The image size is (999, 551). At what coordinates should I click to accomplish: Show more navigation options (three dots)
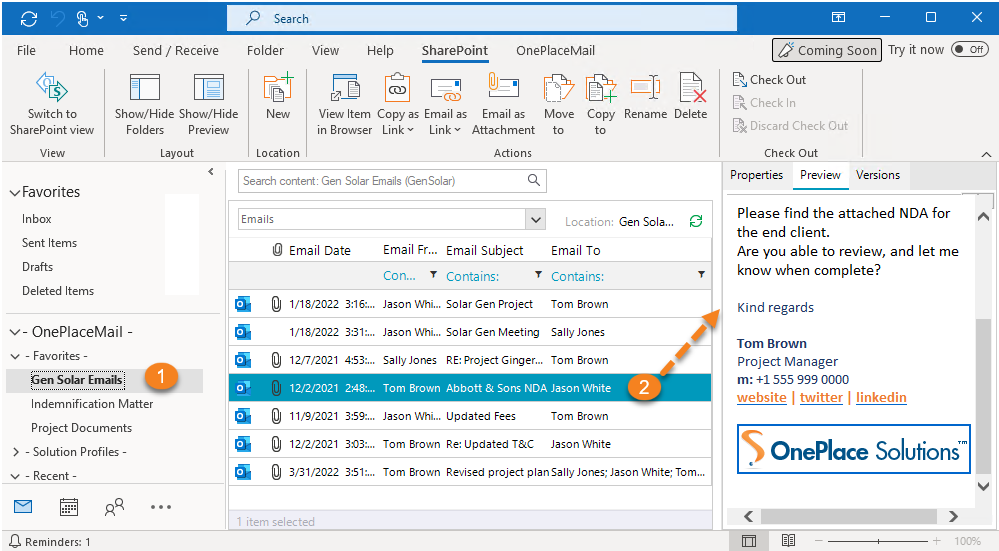tap(161, 507)
